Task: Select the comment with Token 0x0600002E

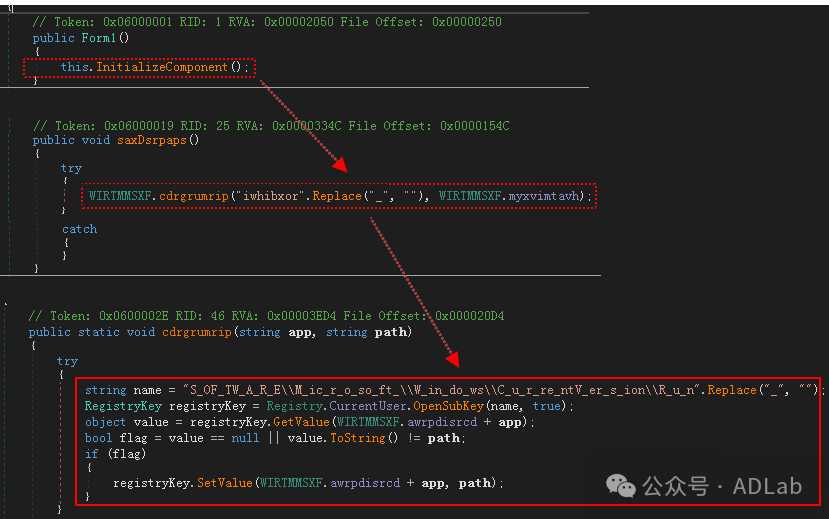Action: (x=266, y=316)
